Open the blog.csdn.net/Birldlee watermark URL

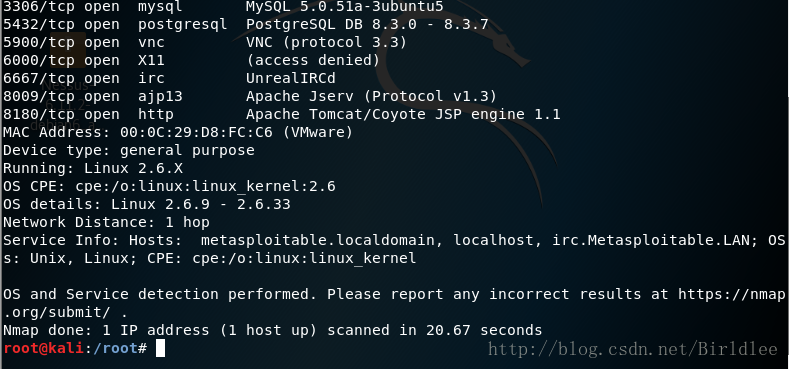634,349
